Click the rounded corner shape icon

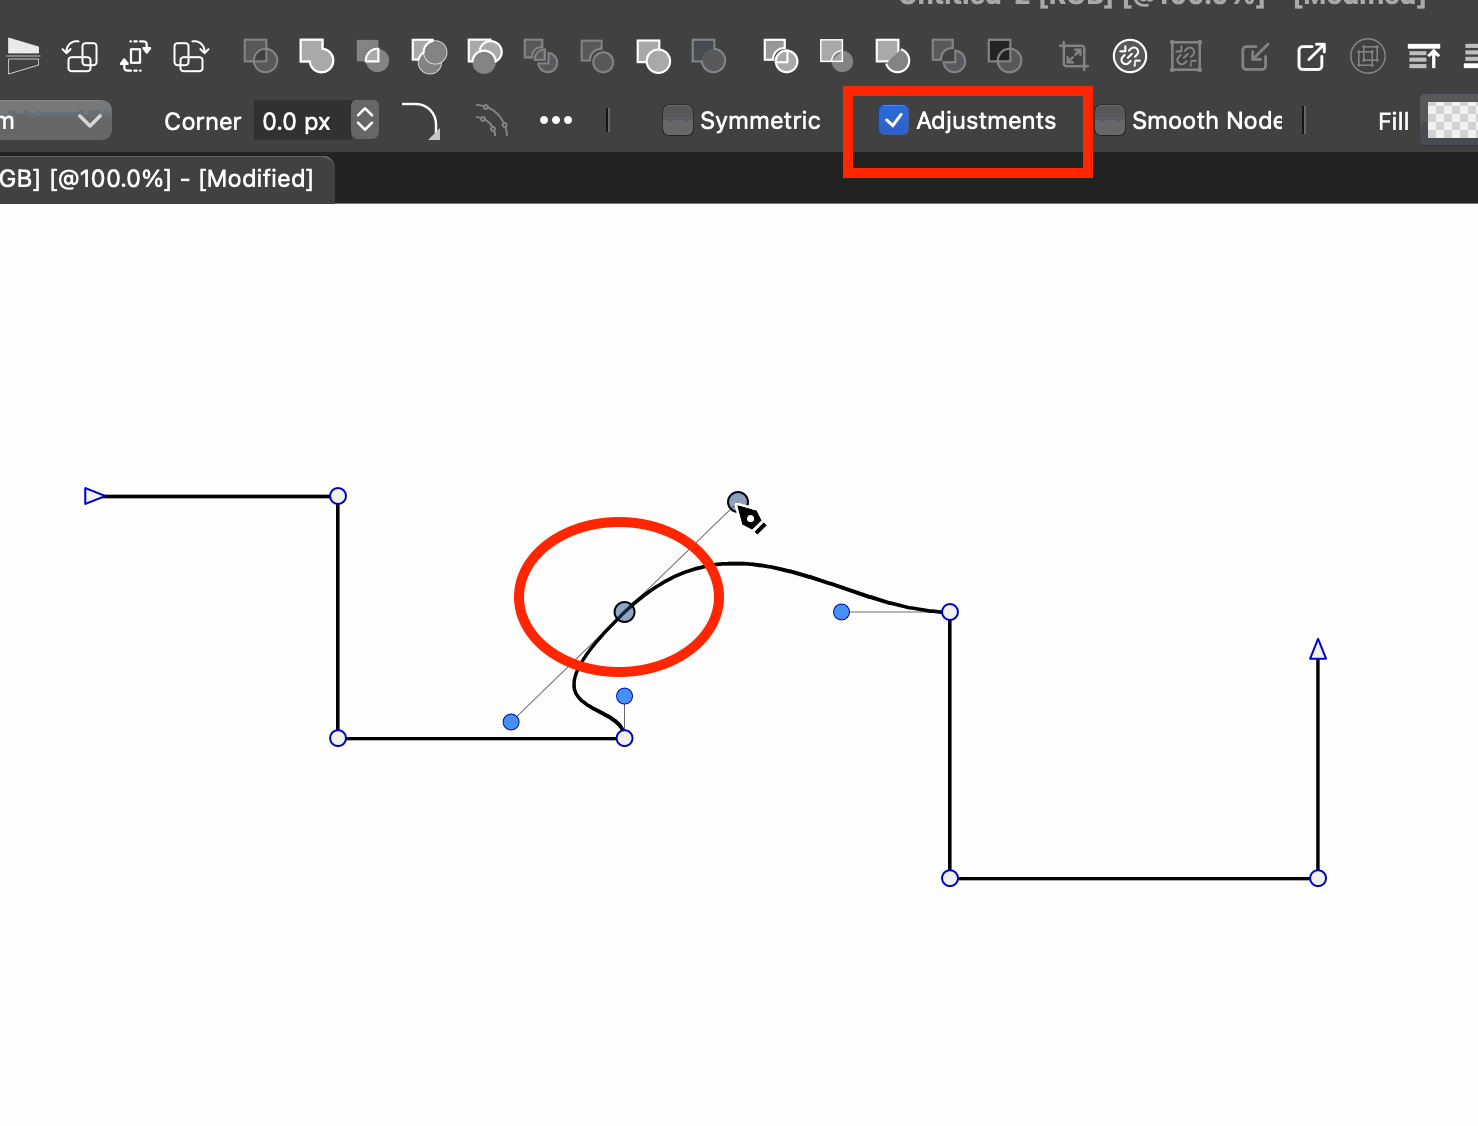coord(420,121)
